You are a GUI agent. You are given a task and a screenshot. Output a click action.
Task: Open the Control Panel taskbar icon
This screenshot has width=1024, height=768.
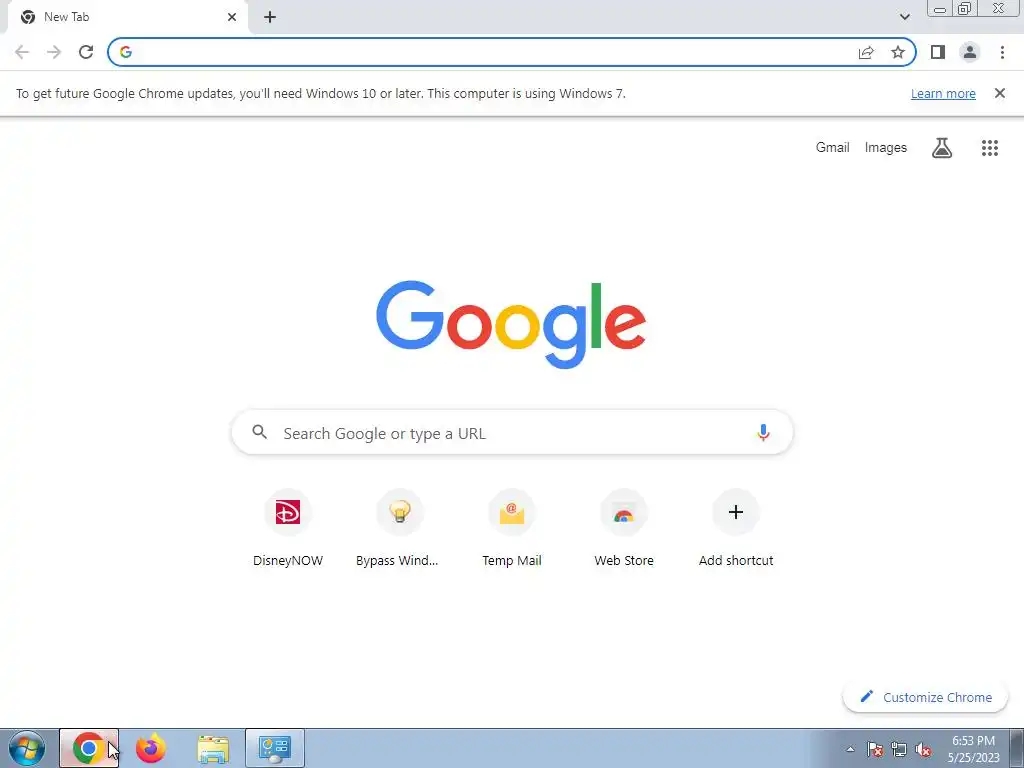pyautogui.click(x=274, y=748)
